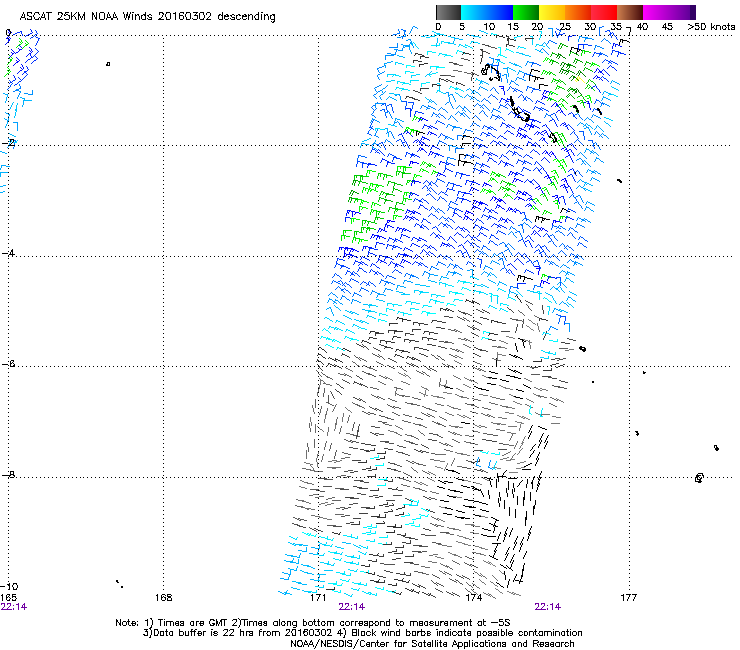
Task: Click the purple 22:14 time right of 171
Action: (352, 607)
